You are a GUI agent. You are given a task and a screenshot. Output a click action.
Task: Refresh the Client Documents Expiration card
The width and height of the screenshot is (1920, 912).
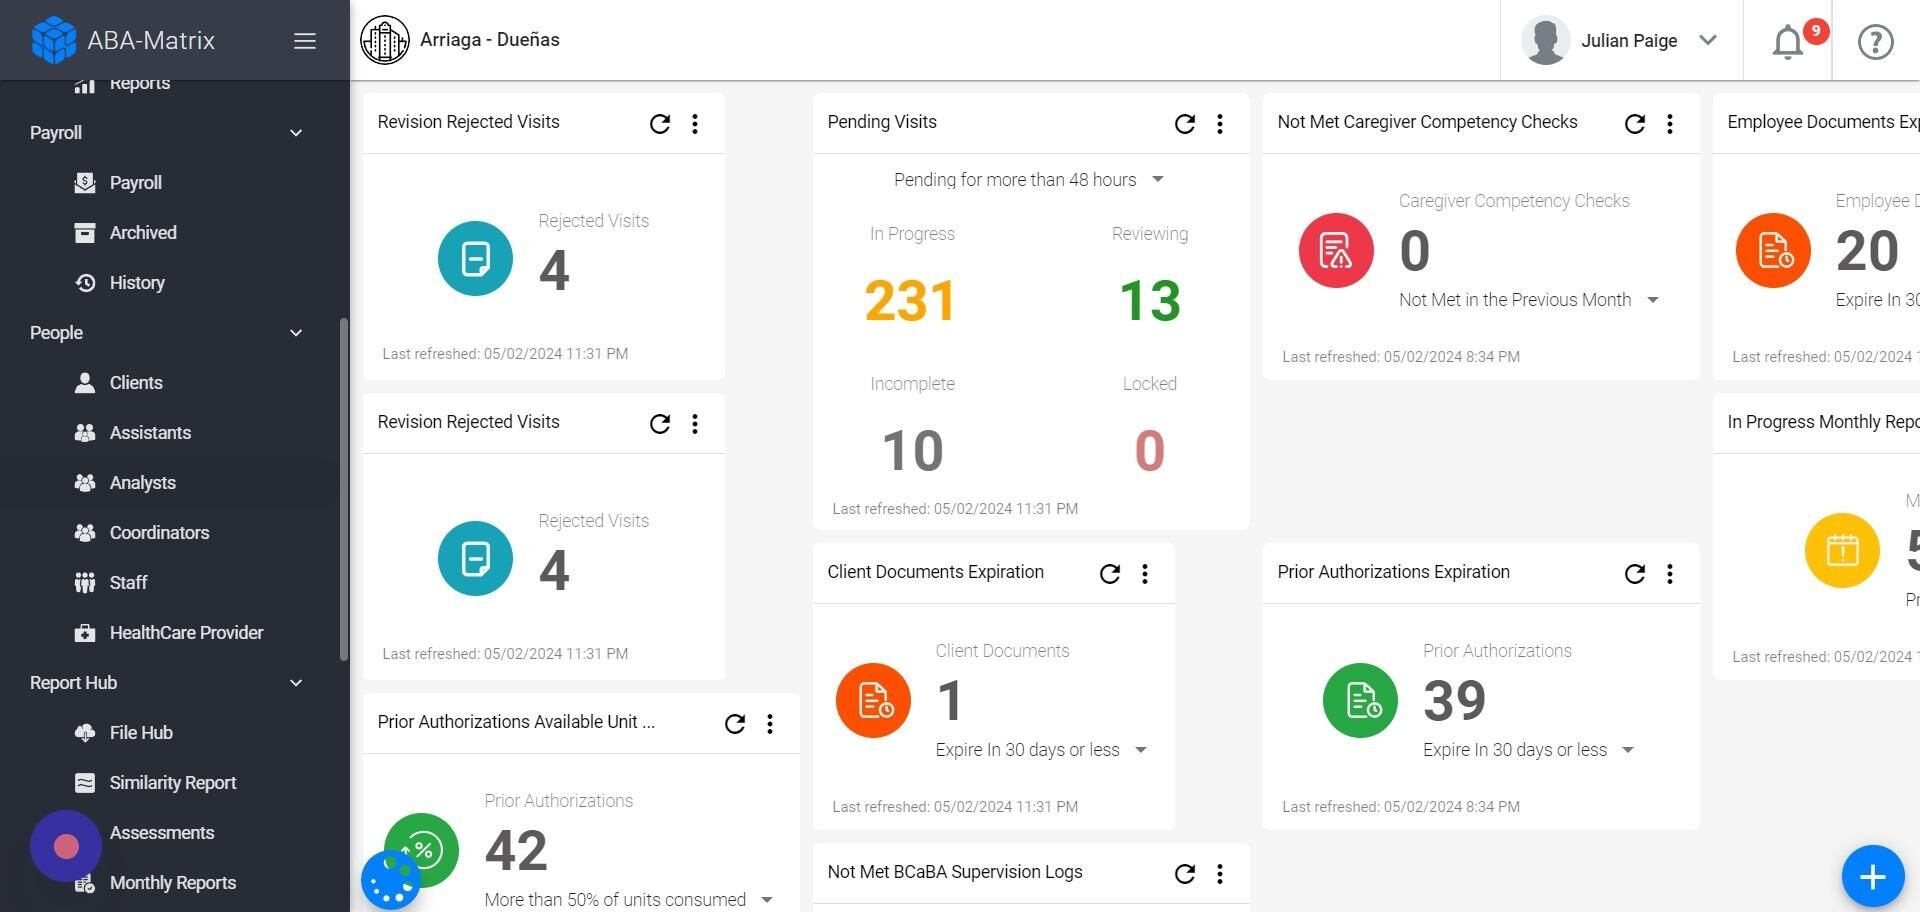1110,573
